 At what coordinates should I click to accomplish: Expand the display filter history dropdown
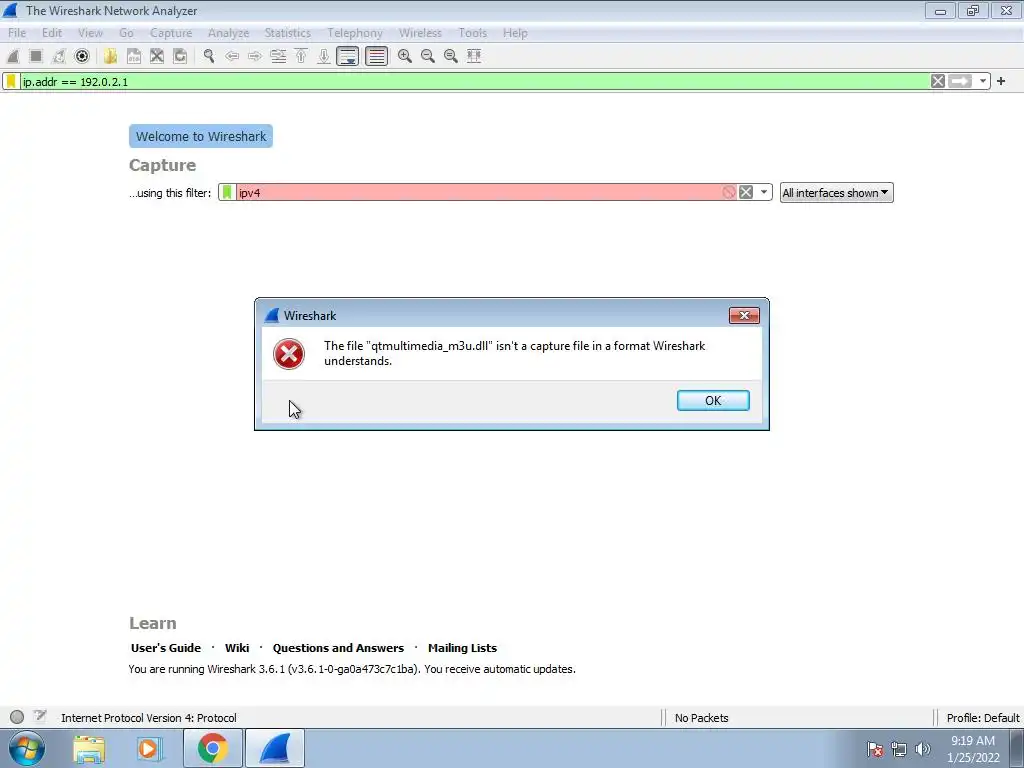point(982,81)
